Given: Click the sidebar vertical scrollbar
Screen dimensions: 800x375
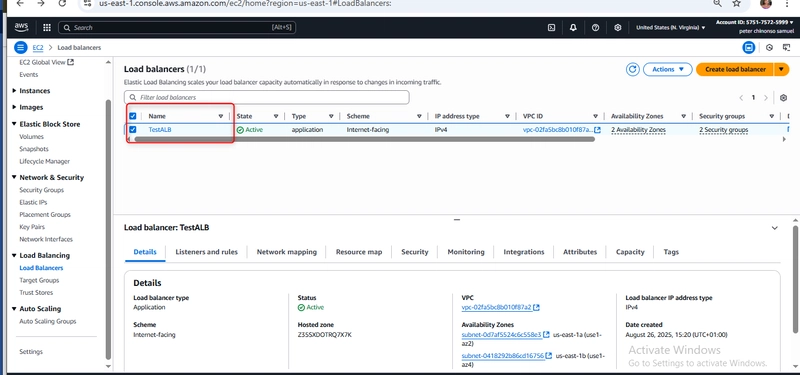Looking at the screenshot, I should [108, 229].
